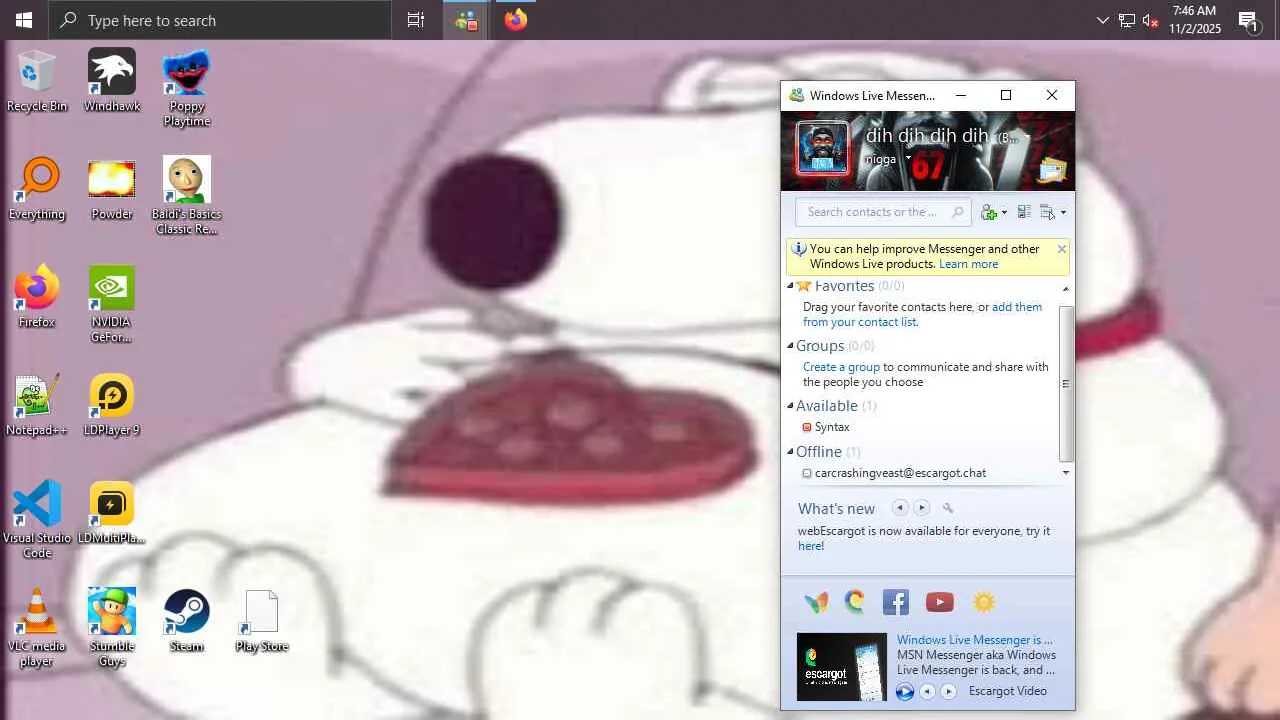The width and height of the screenshot is (1280, 720).
Task: Click the Learn more link
Action: coord(968,264)
